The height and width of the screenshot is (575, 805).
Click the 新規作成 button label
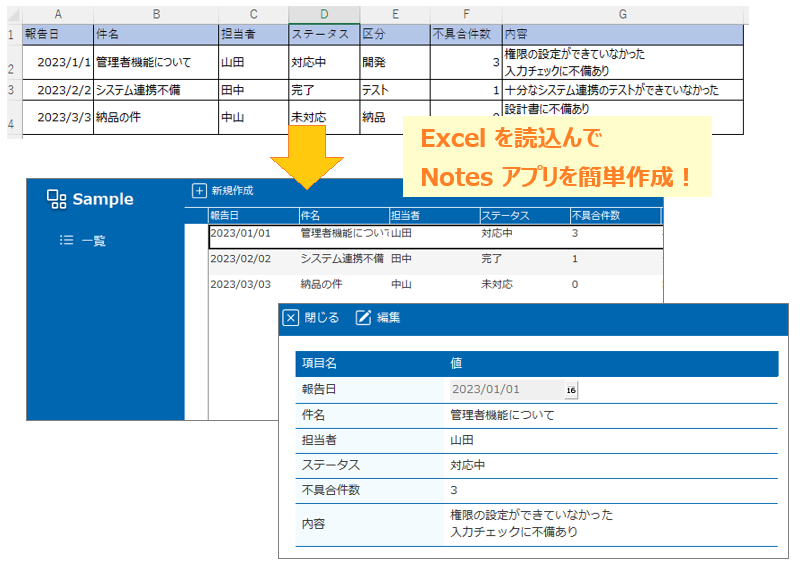point(233,190)
